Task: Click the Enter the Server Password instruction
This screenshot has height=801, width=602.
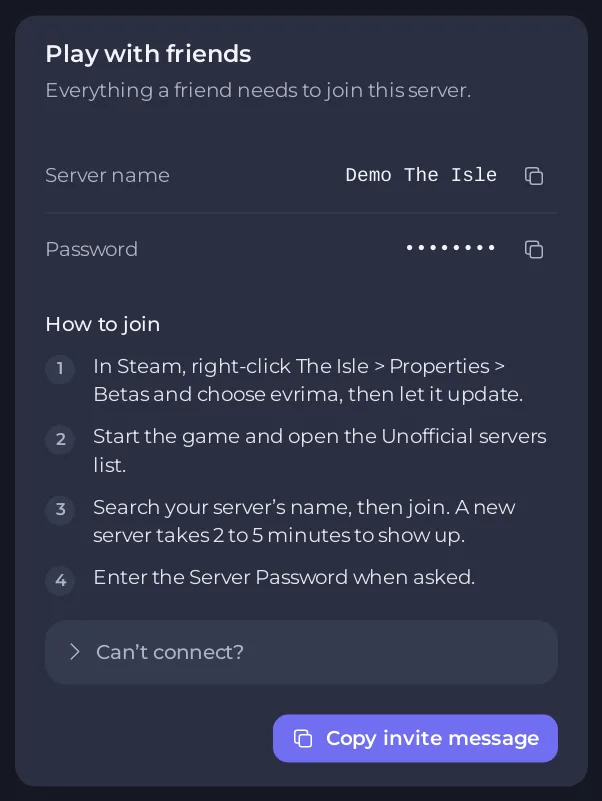Action: 284,577
